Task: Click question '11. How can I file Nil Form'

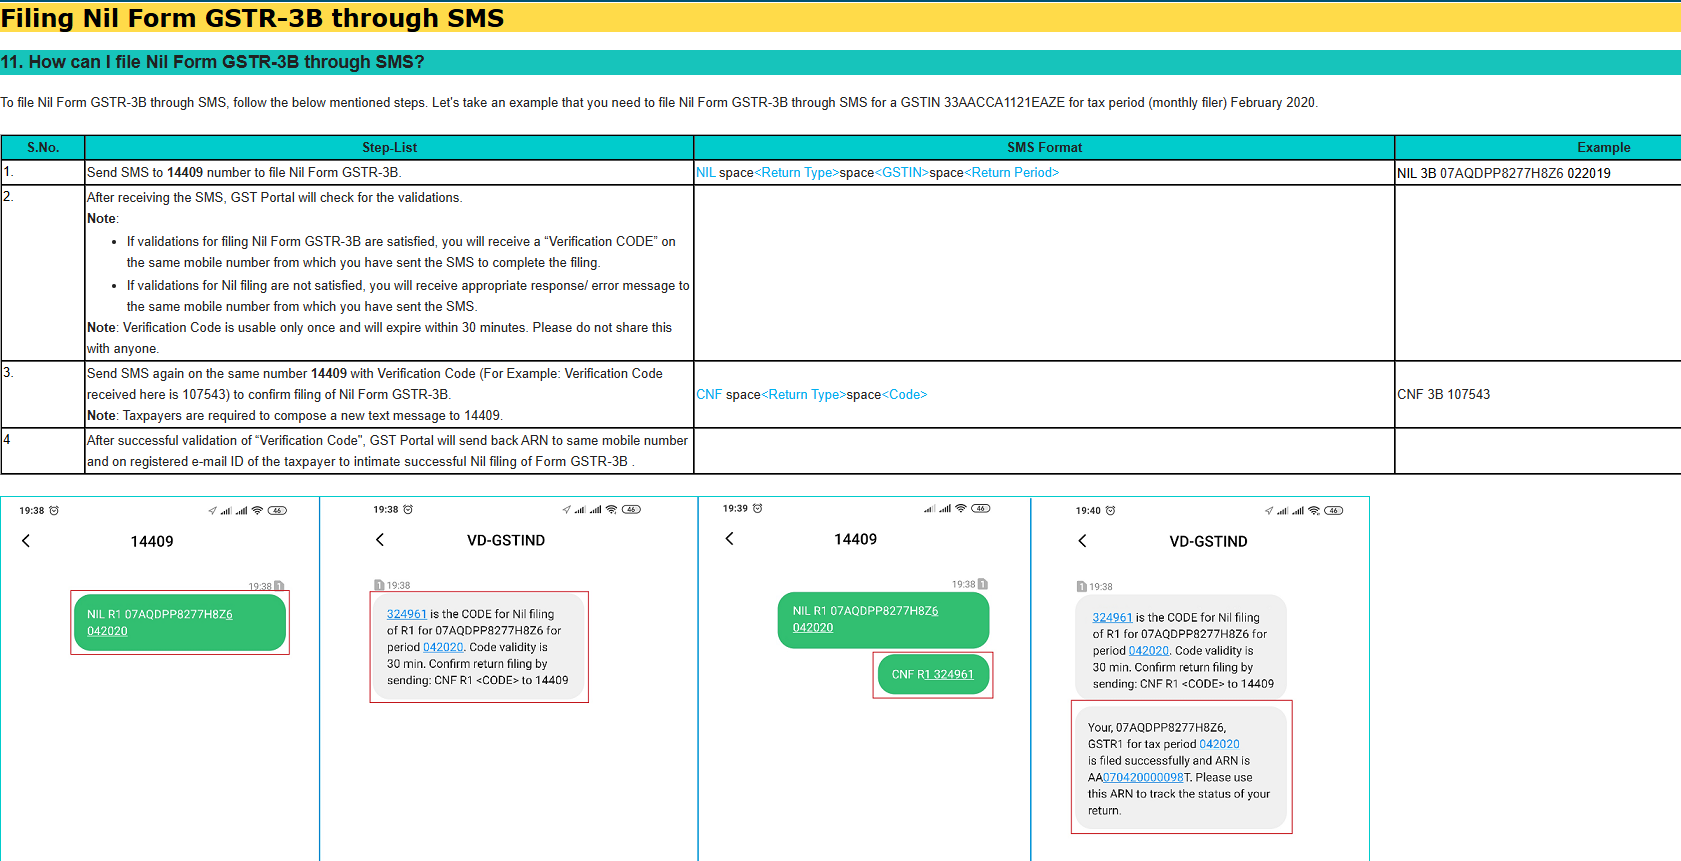Action: coord(212,62)
